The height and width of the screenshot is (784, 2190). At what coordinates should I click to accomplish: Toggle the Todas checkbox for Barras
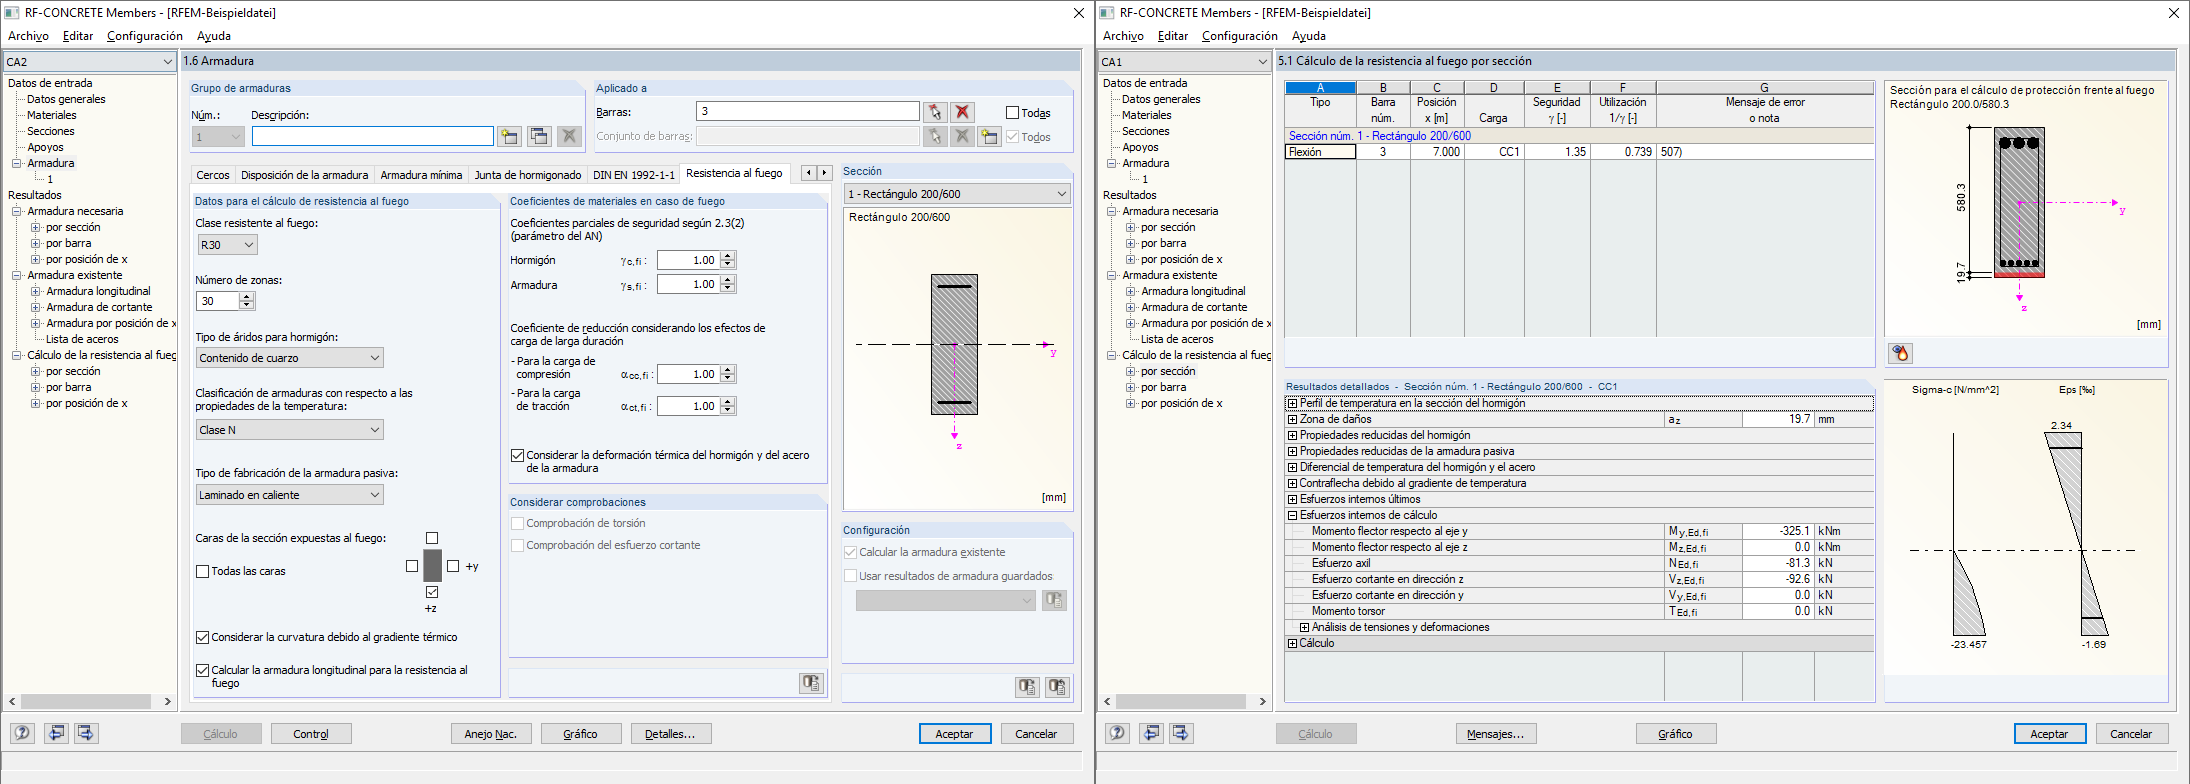pos(1012,113)
